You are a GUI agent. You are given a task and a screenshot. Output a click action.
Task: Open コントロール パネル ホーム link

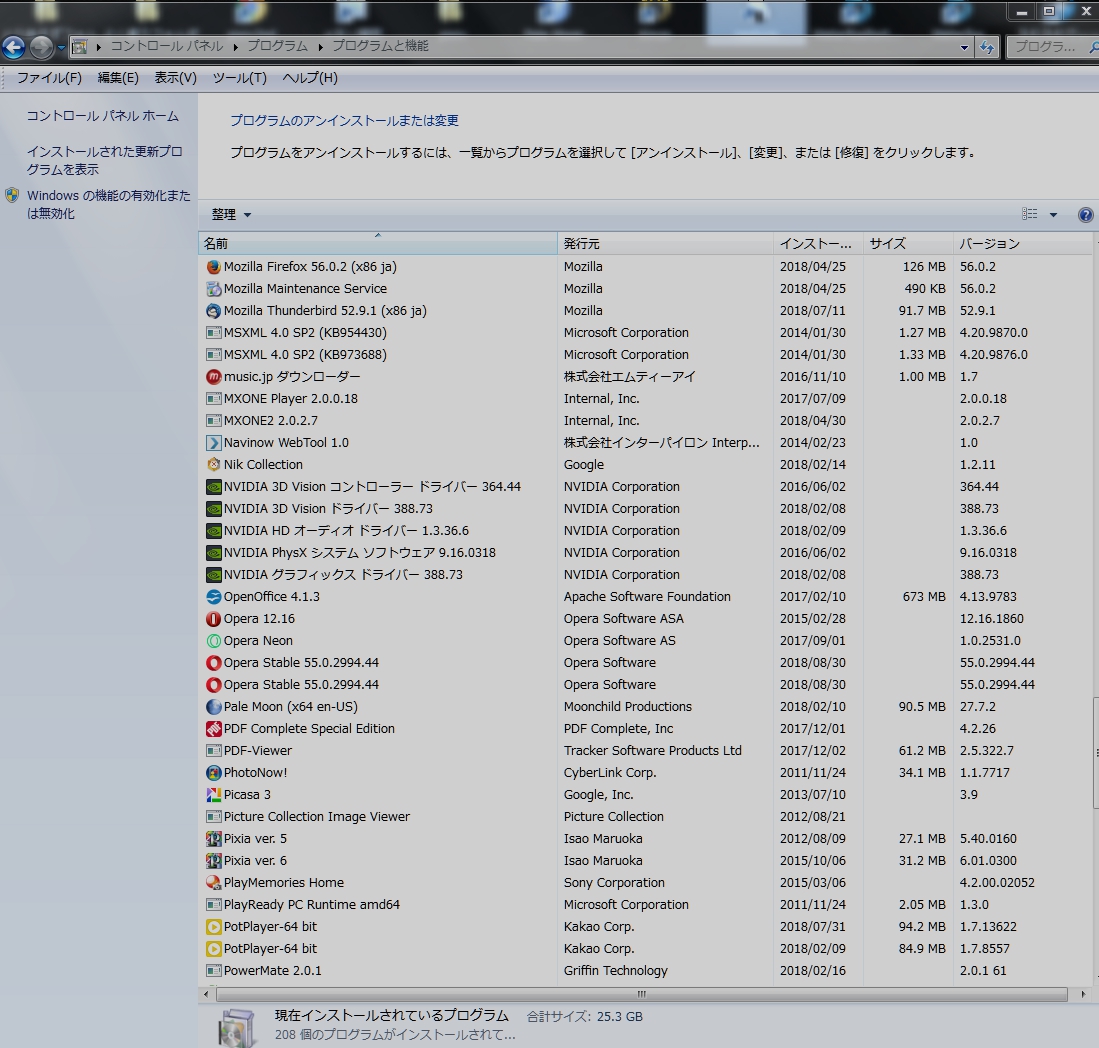pos(103,116)
